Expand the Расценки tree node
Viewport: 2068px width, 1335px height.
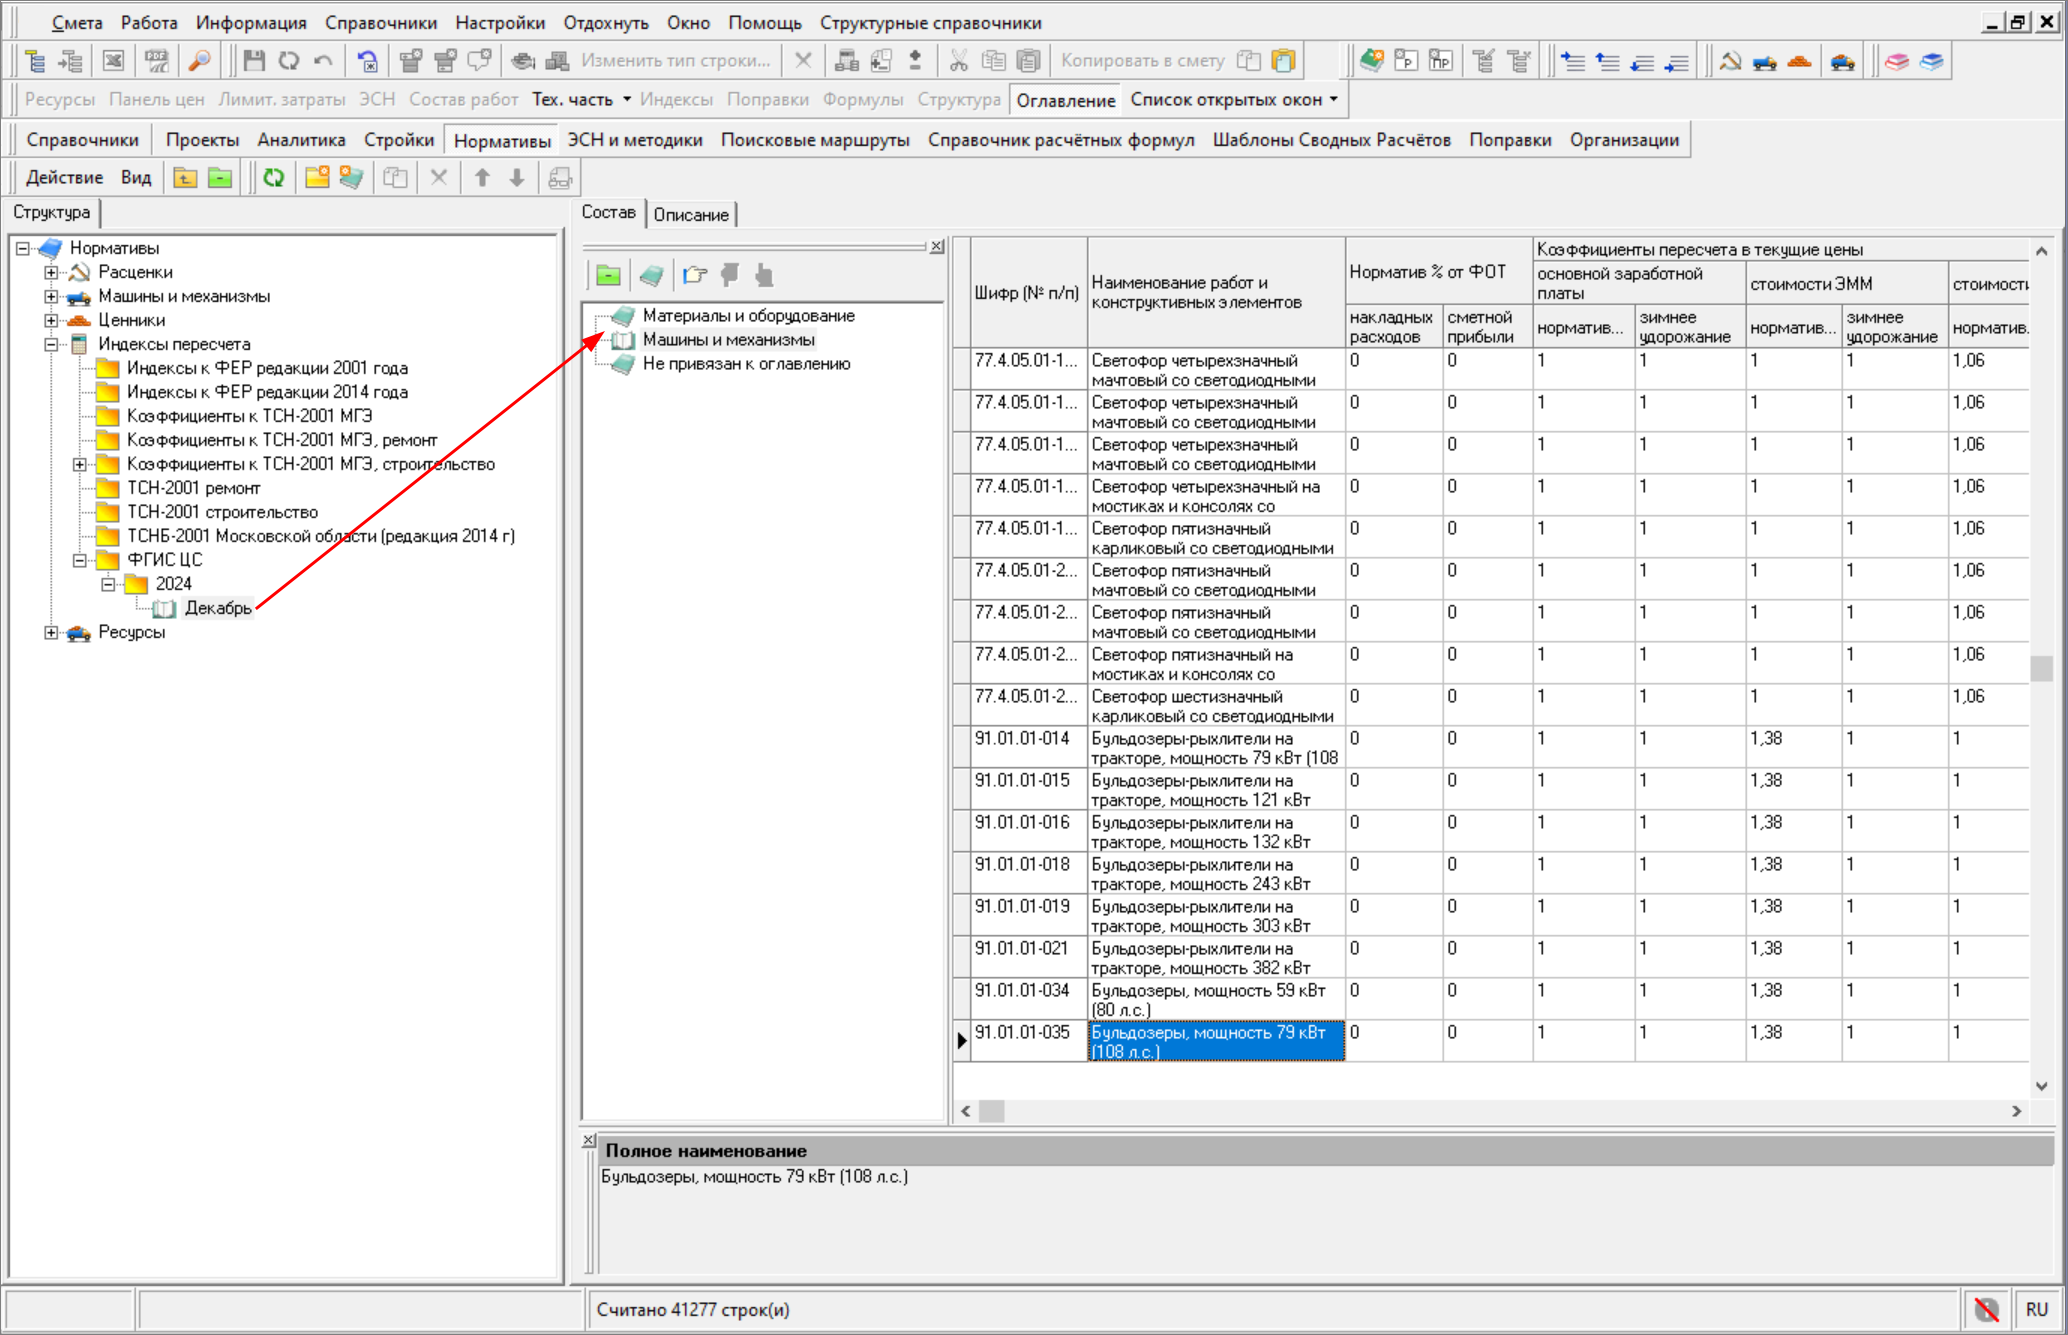tap(51, 272)
